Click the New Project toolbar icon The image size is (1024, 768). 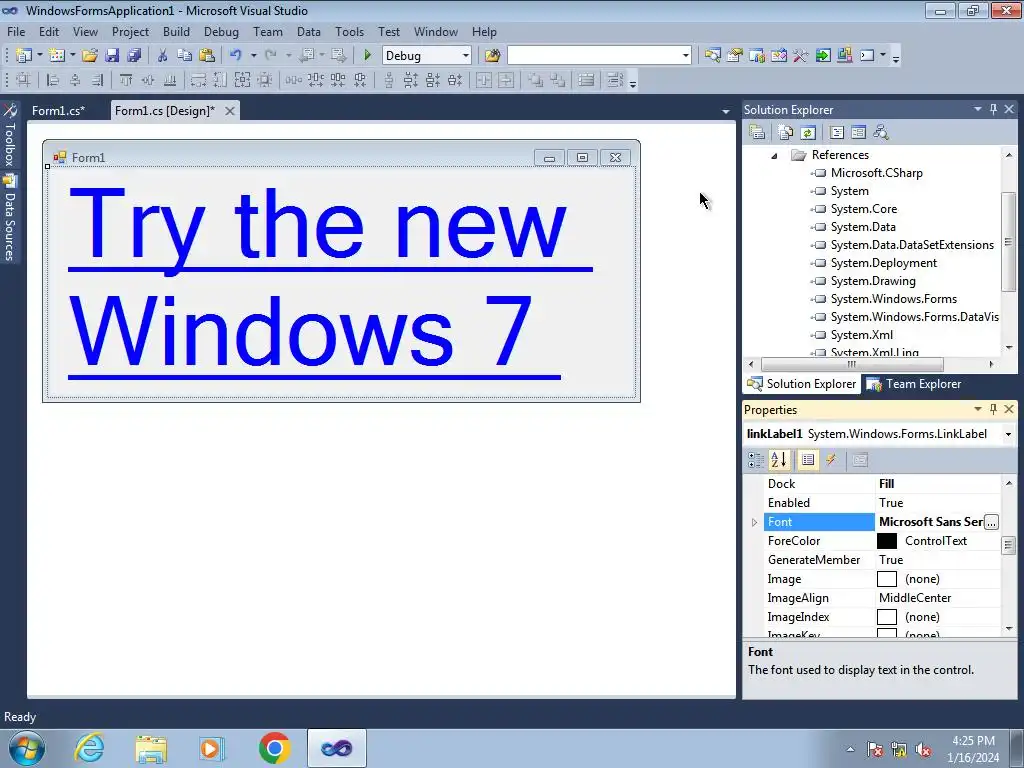[x=24, y=56]
